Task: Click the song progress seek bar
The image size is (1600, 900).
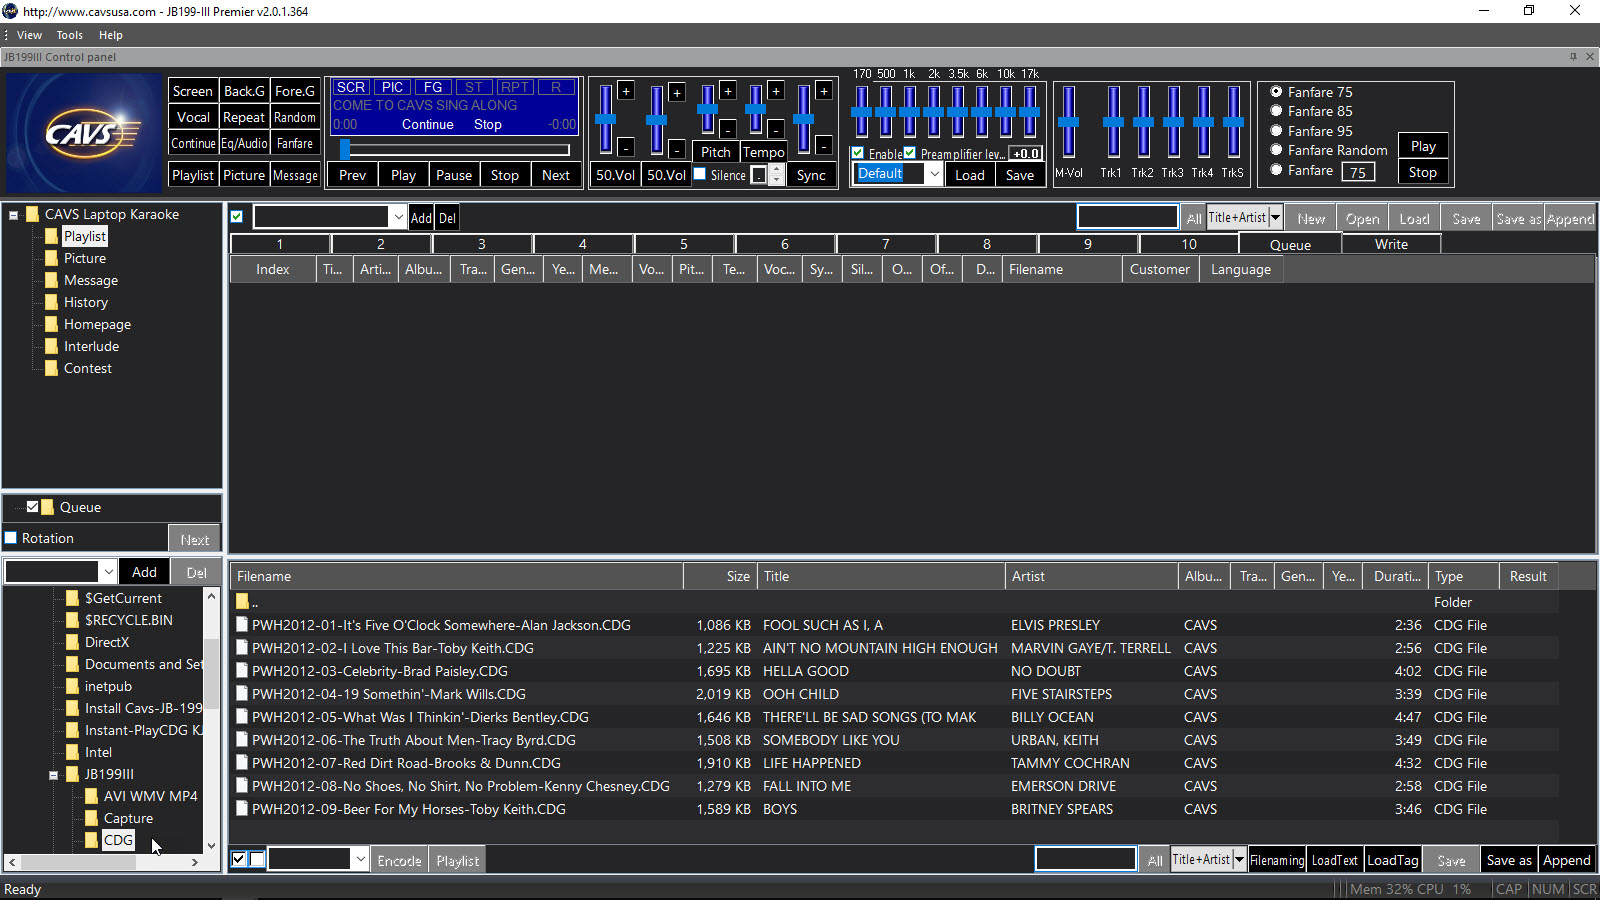Action: pos(455,150)
